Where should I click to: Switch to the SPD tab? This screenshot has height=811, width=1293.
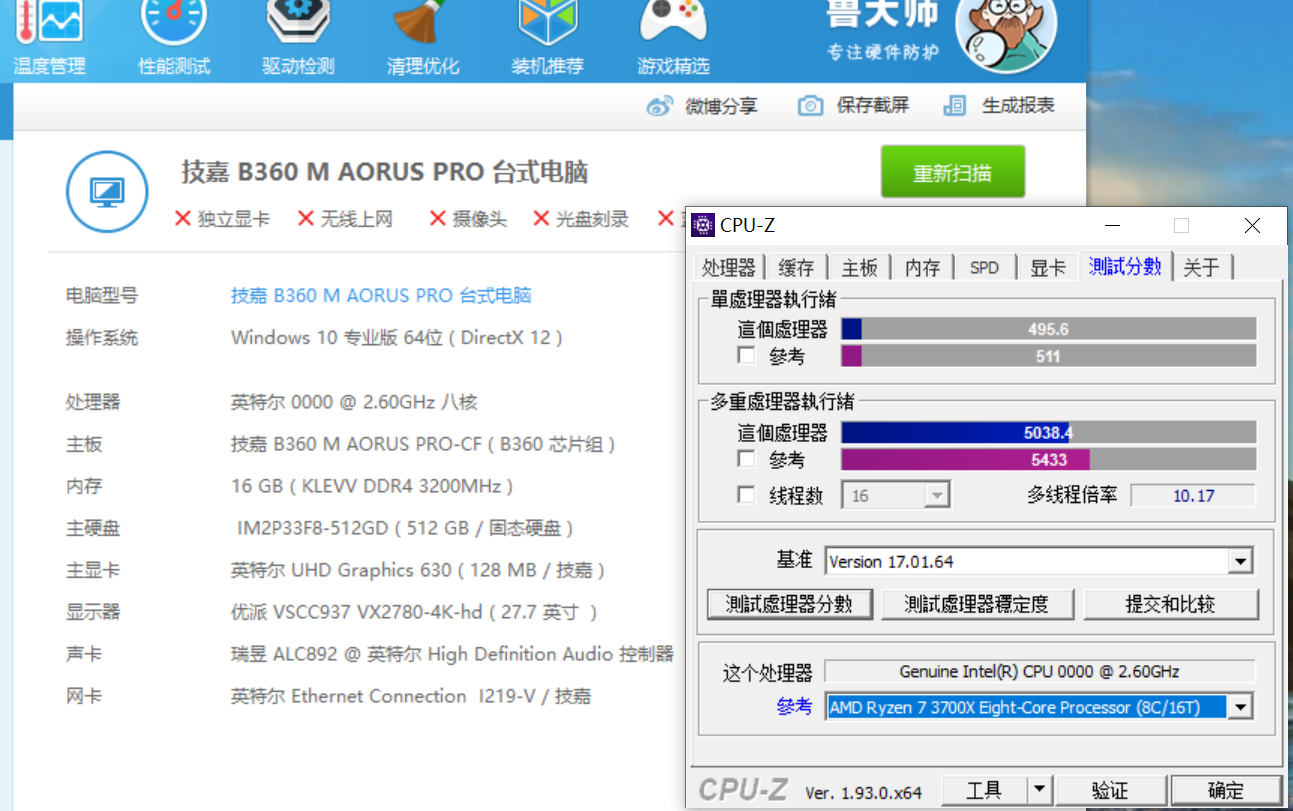(984, 267)
